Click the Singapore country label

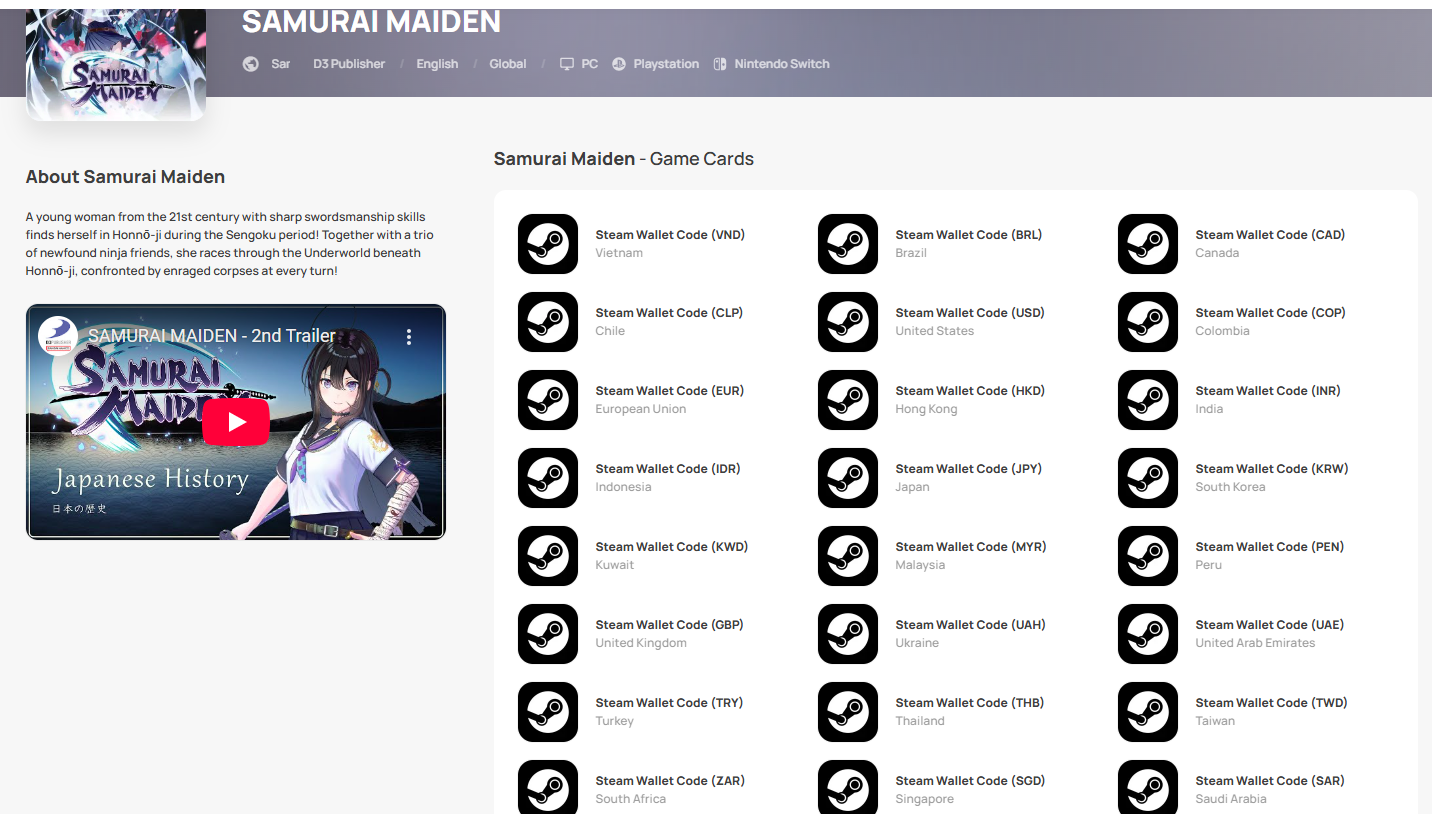(x=925, y=799)
